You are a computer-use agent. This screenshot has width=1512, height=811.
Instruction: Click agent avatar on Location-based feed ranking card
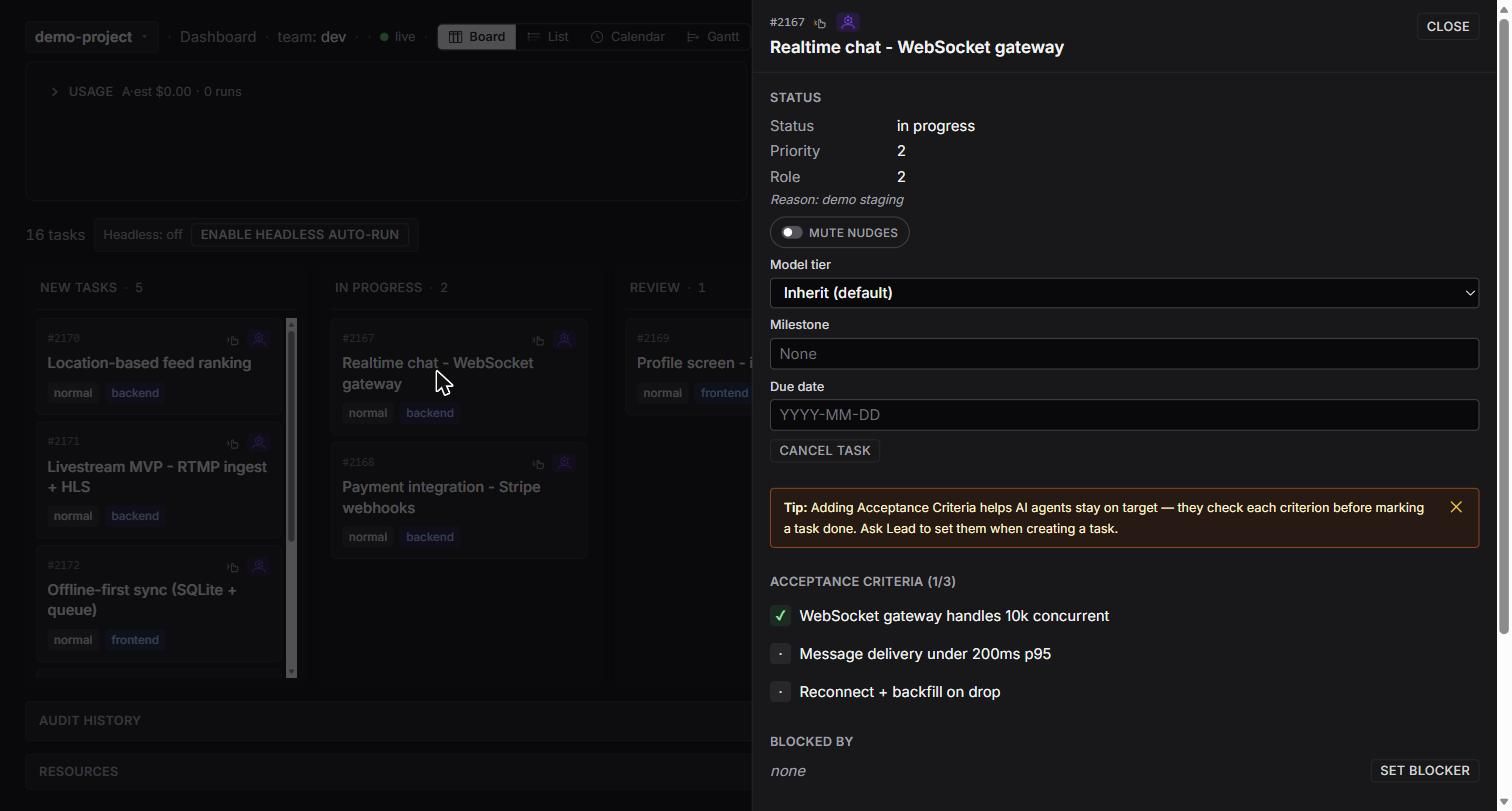(259, 339)
